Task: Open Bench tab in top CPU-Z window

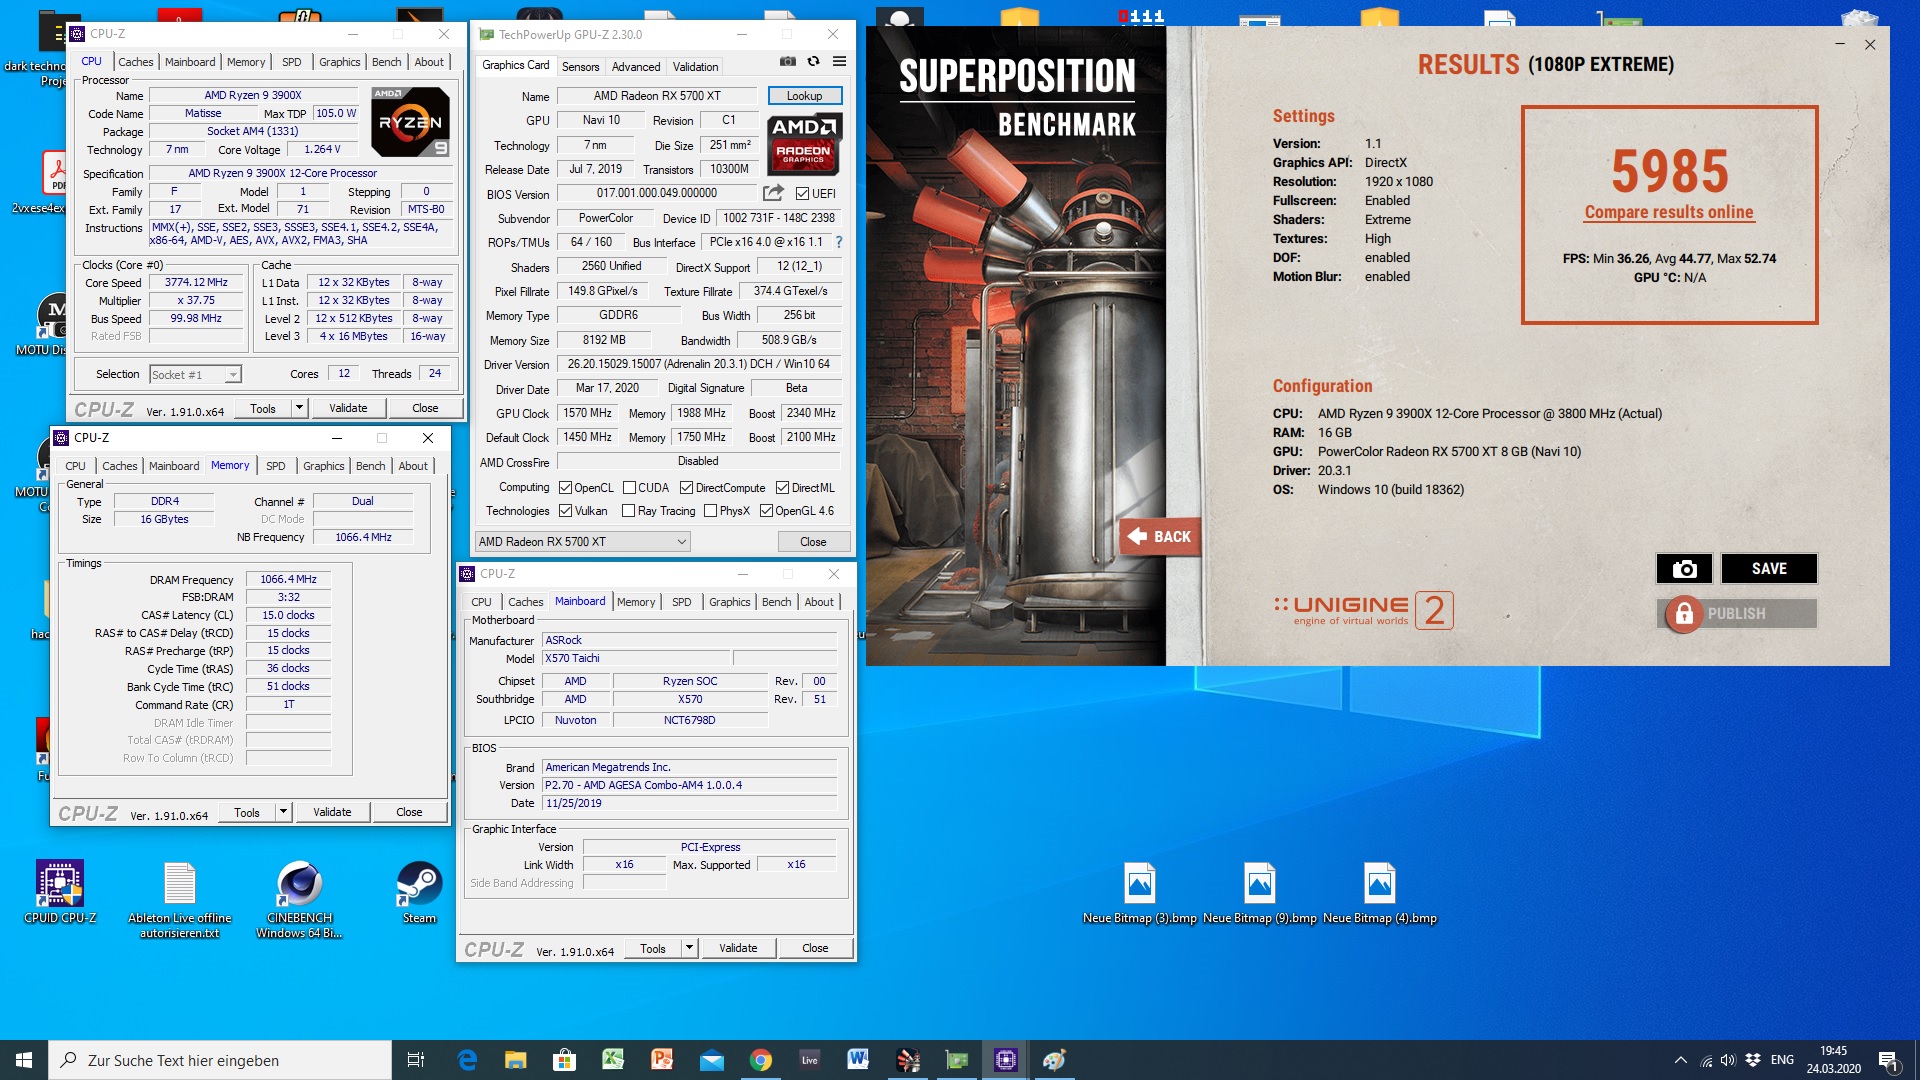Action: click(386, 62)
